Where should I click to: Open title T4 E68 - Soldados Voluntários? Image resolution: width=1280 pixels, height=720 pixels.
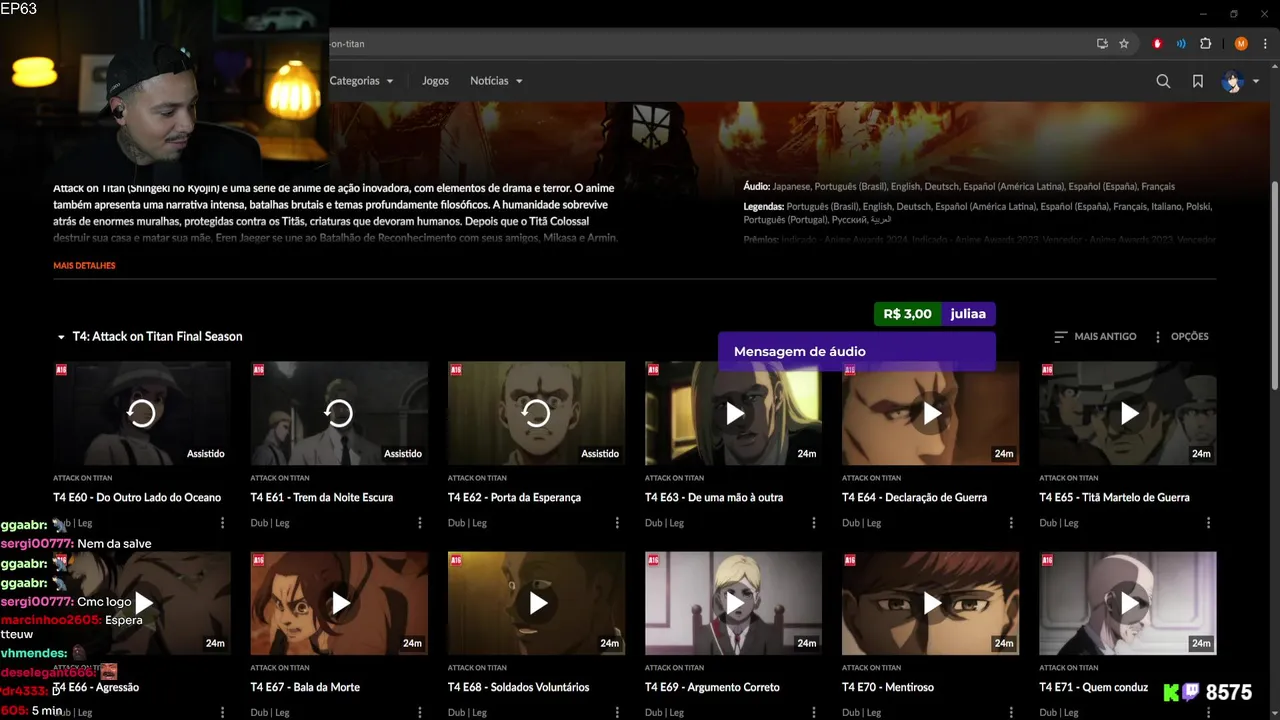coord(518,688)
